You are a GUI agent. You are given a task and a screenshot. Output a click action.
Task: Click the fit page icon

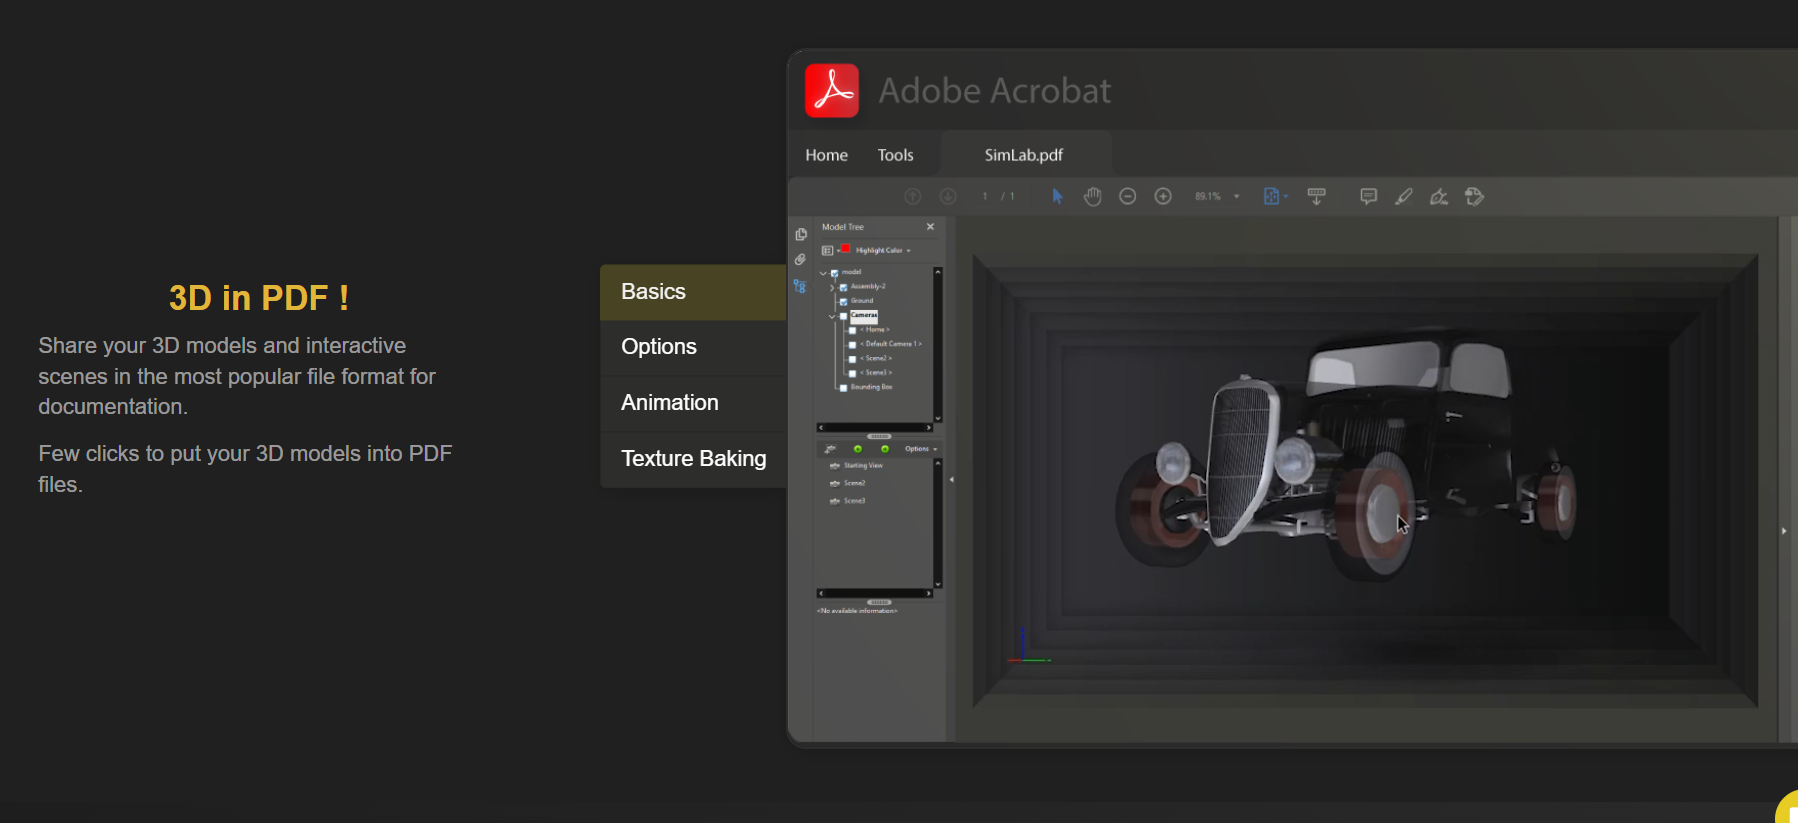click(x=1271, y=197)
